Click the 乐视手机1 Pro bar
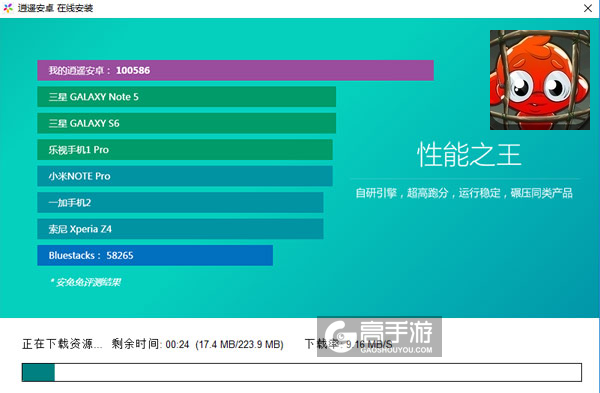 pos(185,150)
